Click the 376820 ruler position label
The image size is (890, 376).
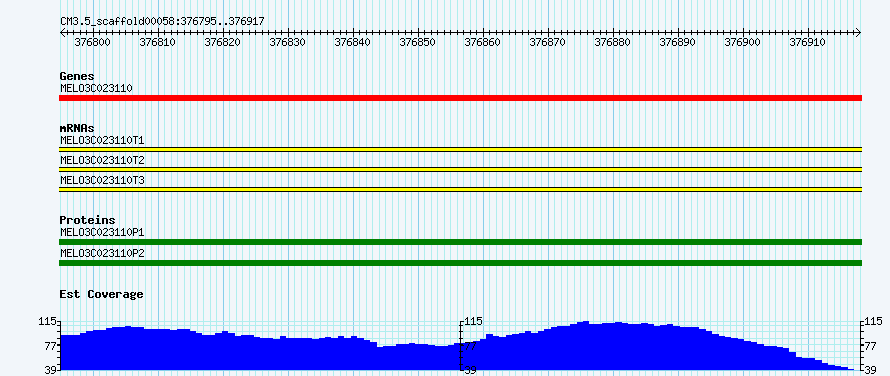[223, 42]
